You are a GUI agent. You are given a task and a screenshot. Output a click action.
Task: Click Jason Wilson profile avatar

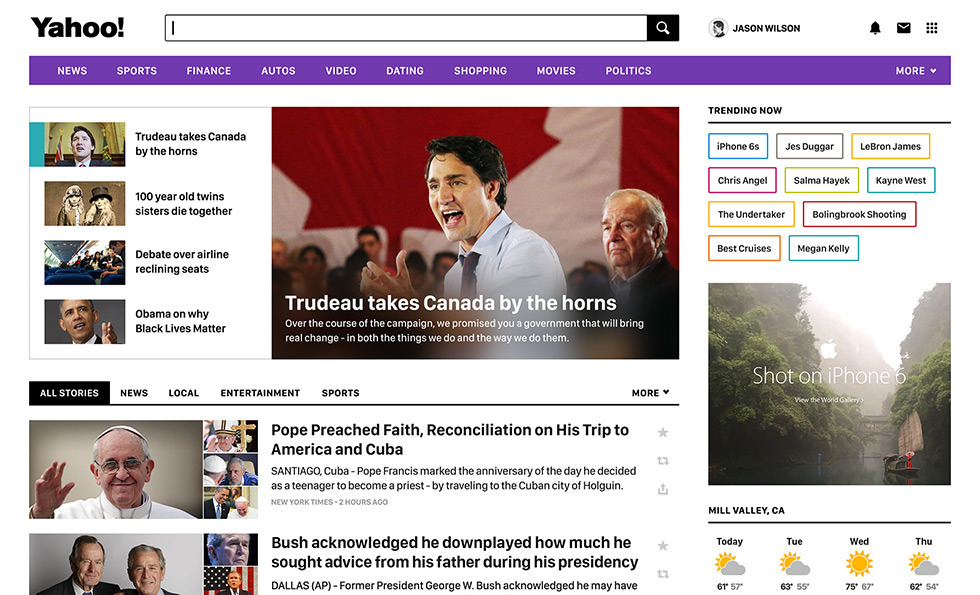[x=718, y=28]
